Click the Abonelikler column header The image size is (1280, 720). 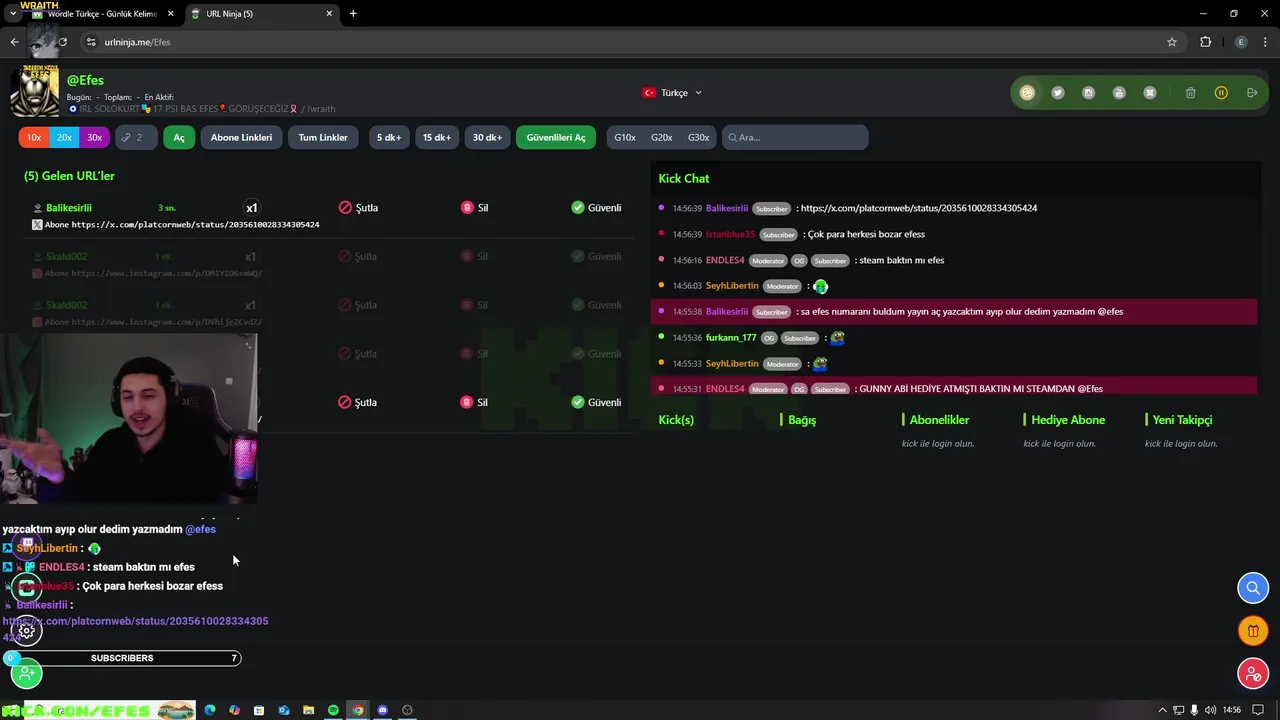[x=939, y=420]
